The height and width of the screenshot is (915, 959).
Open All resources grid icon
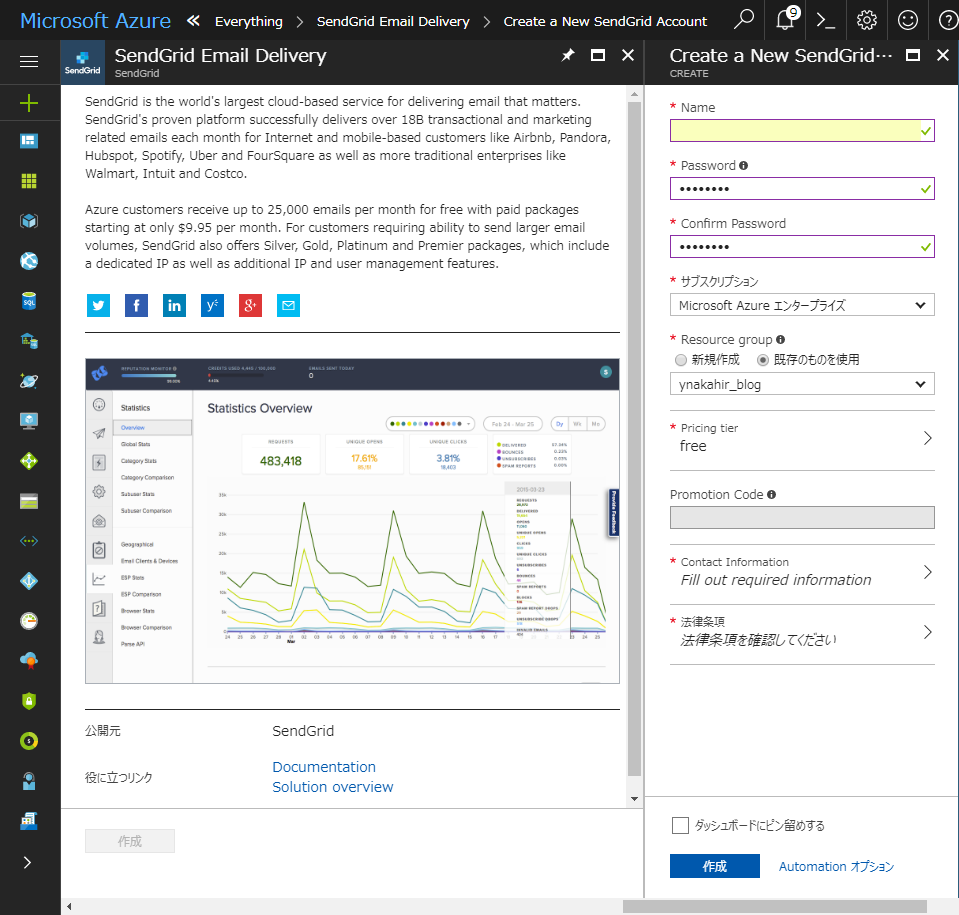click(x=29, y=181)
